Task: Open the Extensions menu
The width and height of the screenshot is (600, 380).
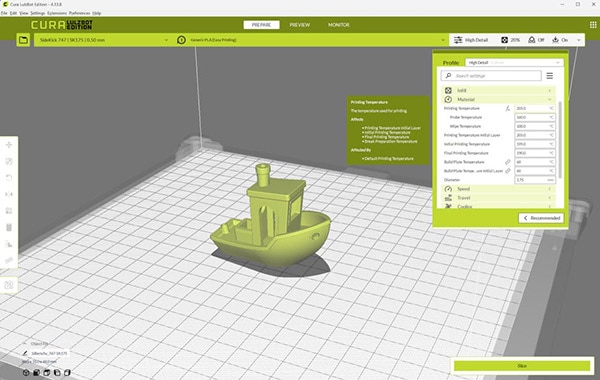Action: [x=57, y=13]
